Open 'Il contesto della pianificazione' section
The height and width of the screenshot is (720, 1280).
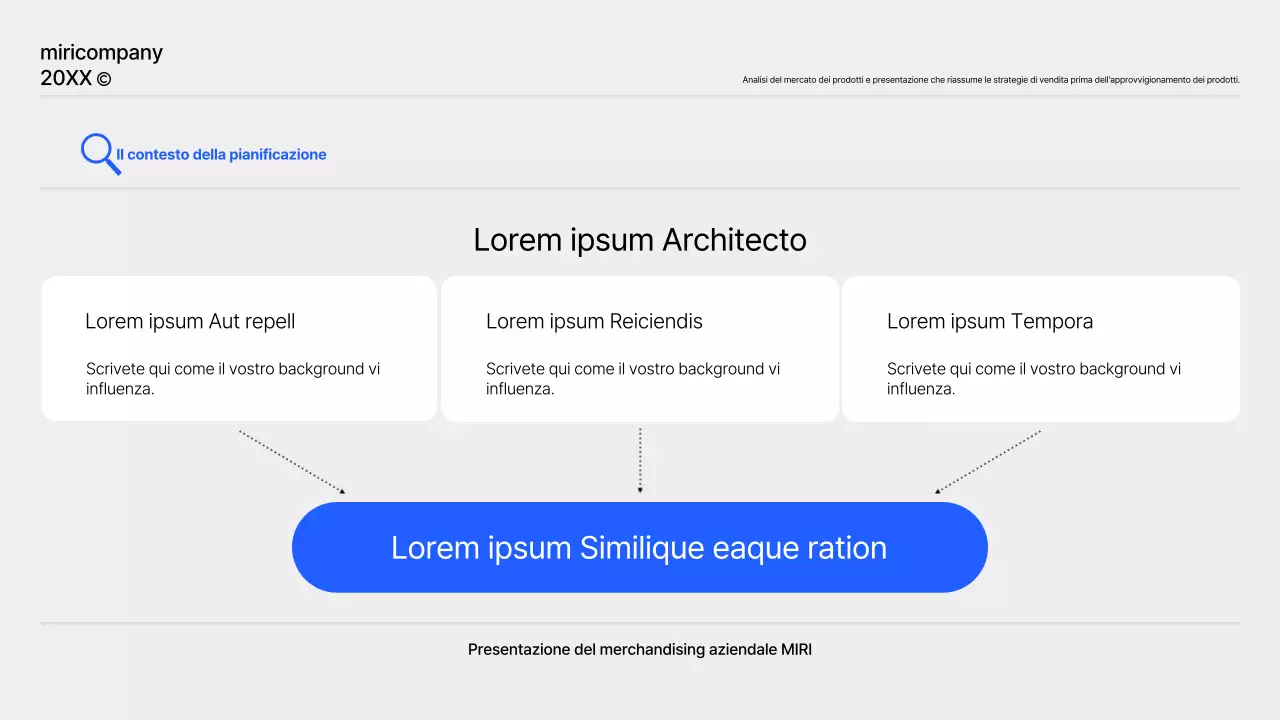[220, 154]
